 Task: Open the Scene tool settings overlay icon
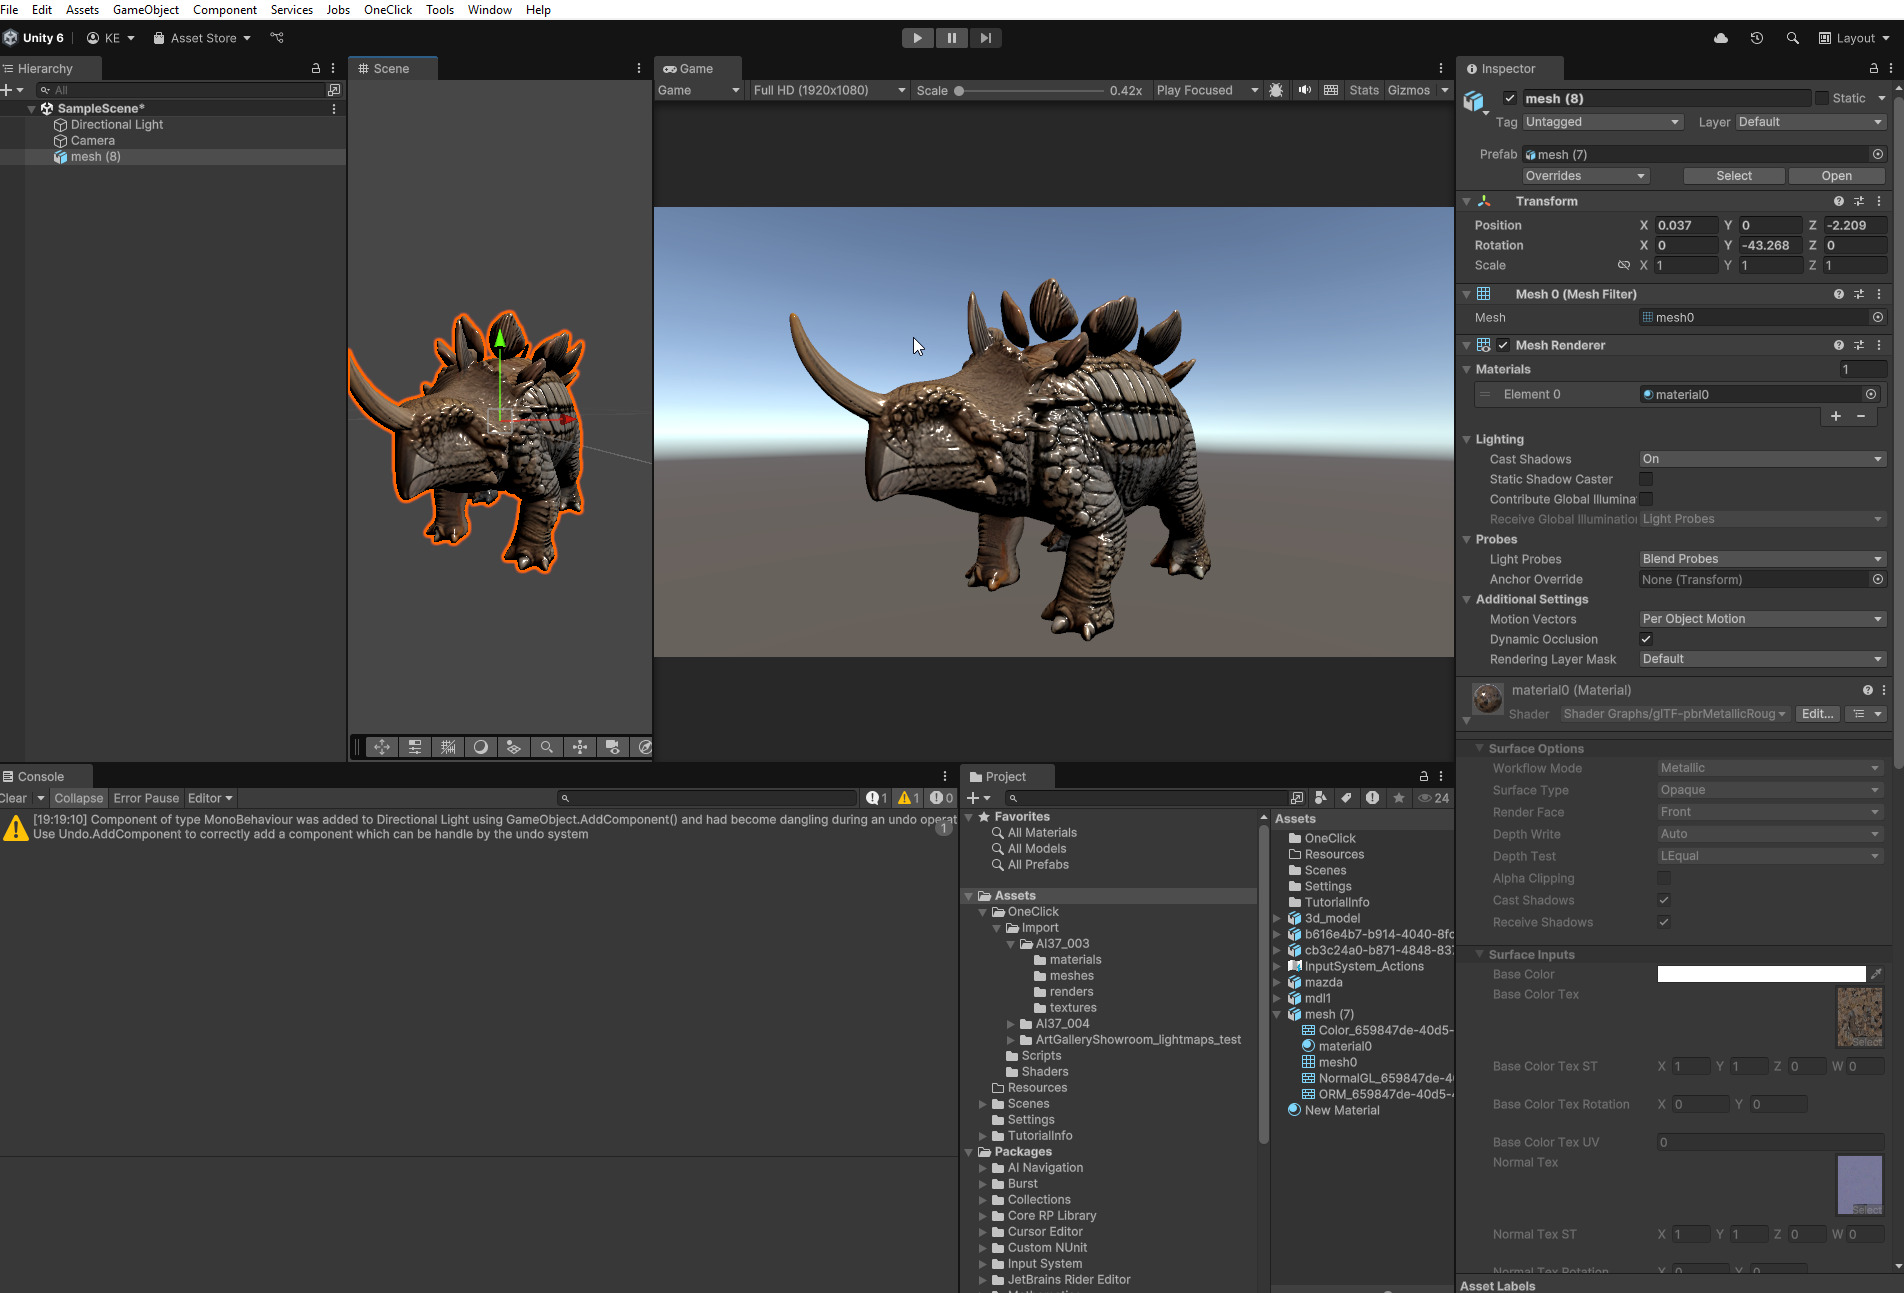point(415,747)
